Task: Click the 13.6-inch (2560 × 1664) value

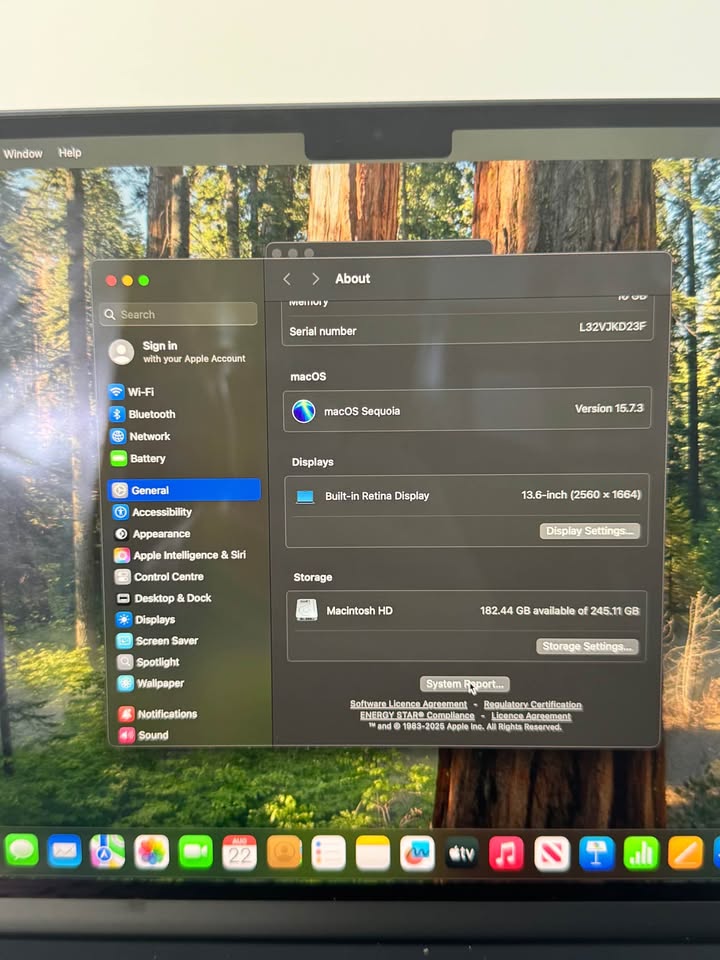Action: pyautogui.click(x=580, y=495)
